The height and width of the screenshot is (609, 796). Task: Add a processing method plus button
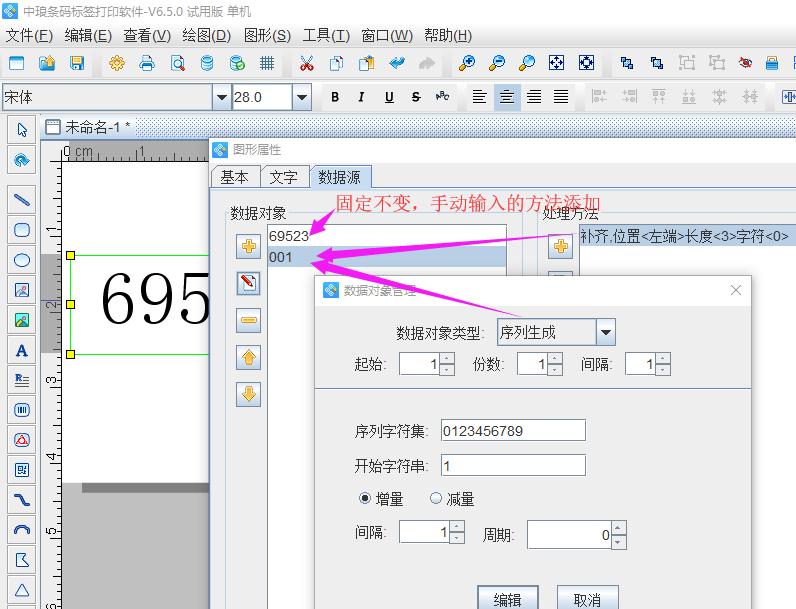560,247
